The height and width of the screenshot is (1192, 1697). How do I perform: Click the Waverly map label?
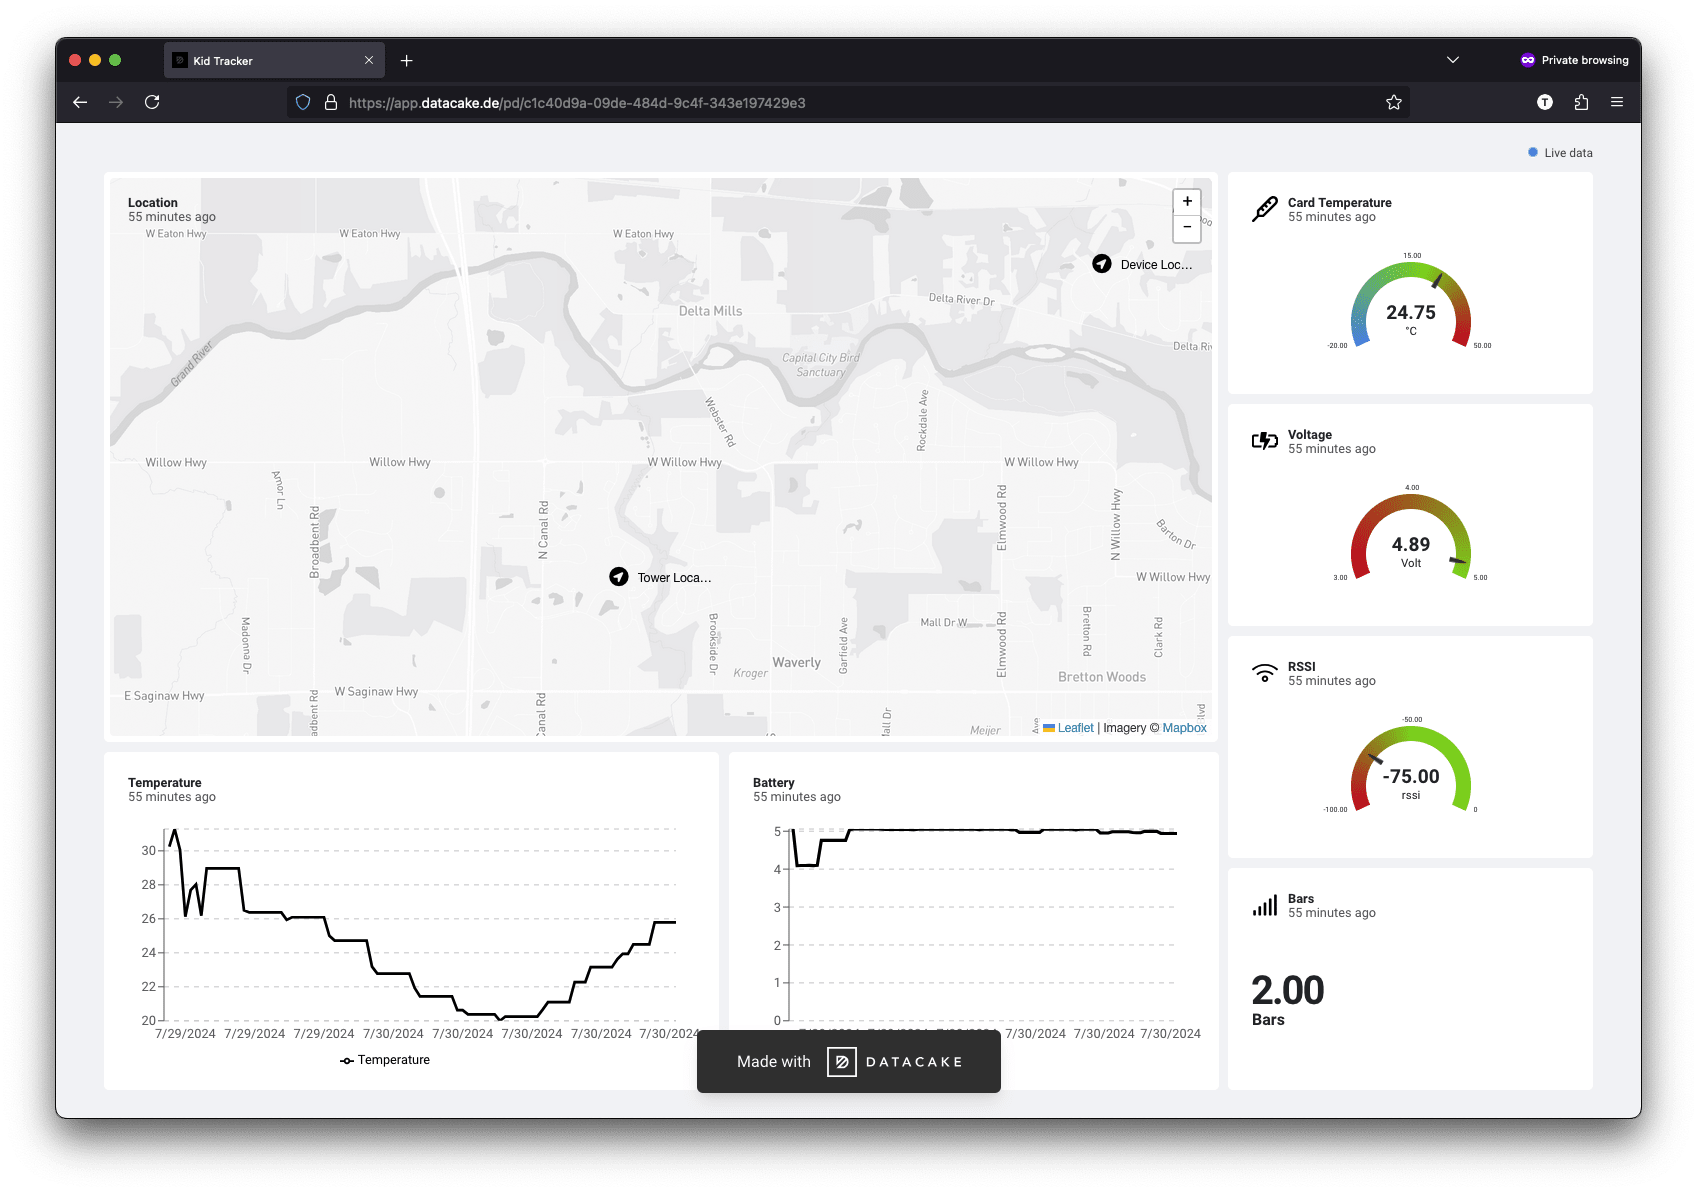(x=797, y=663)
